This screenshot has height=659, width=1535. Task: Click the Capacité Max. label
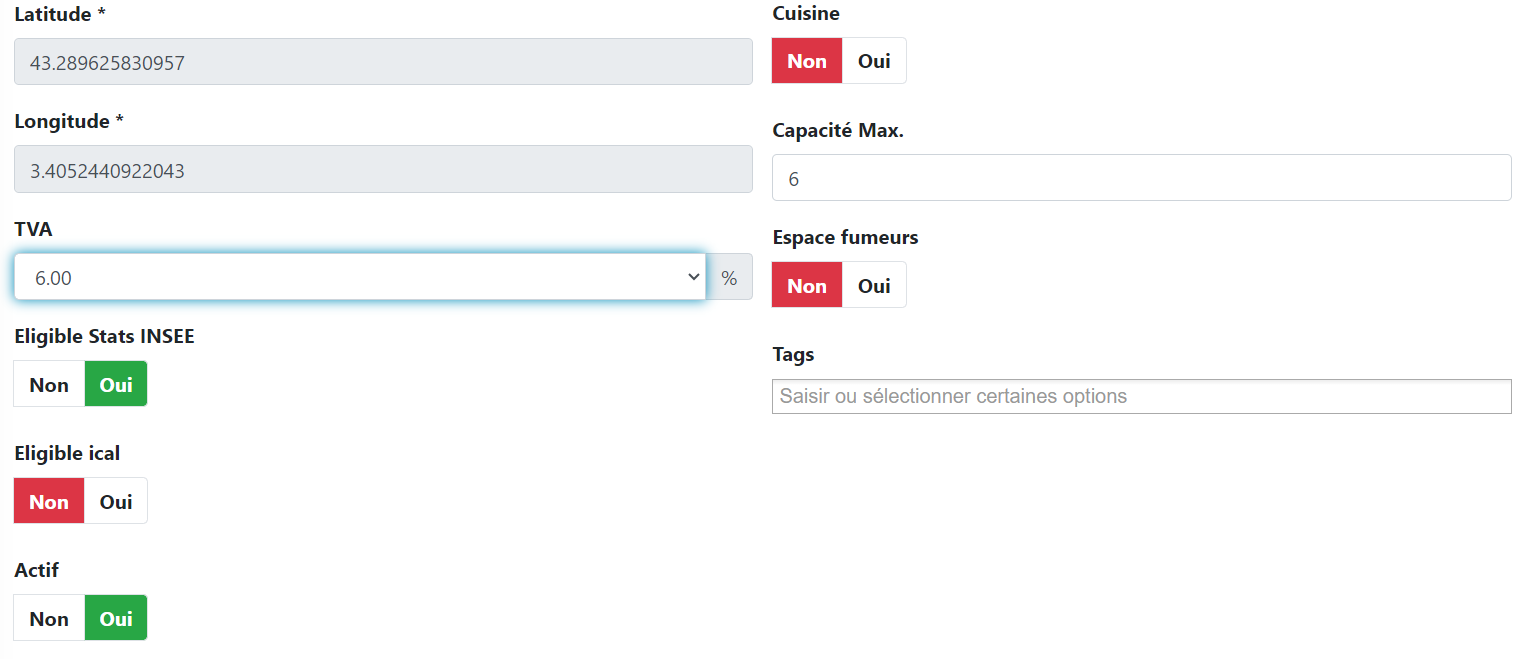point(838,130)
